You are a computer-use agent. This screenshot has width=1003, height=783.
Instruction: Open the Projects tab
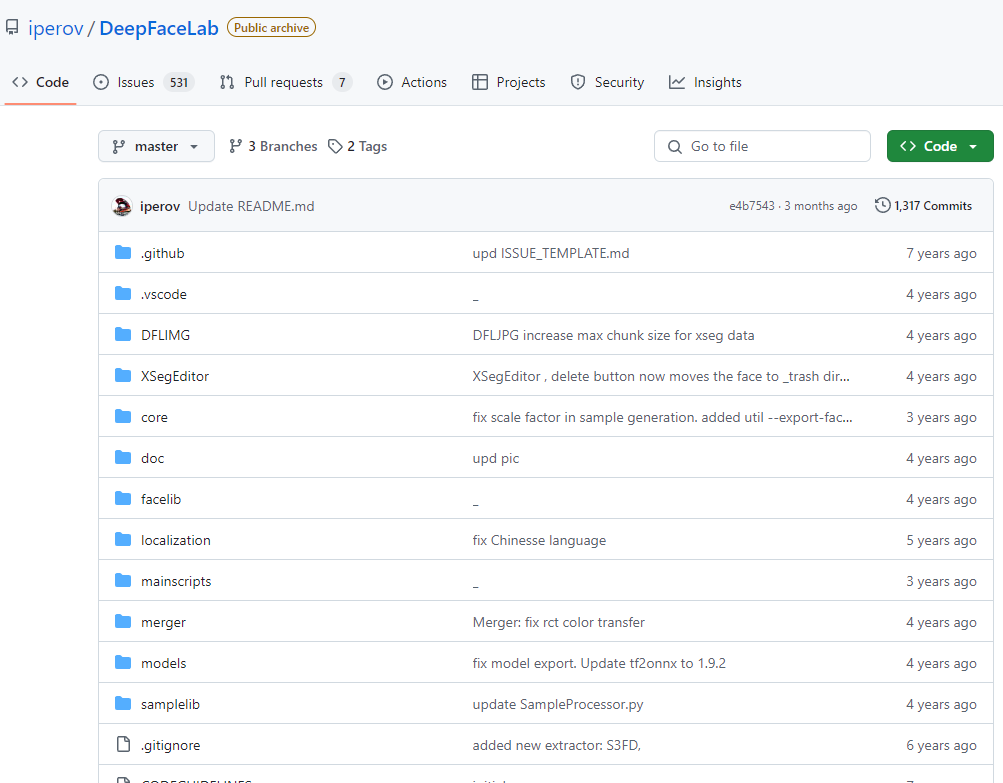509,82
